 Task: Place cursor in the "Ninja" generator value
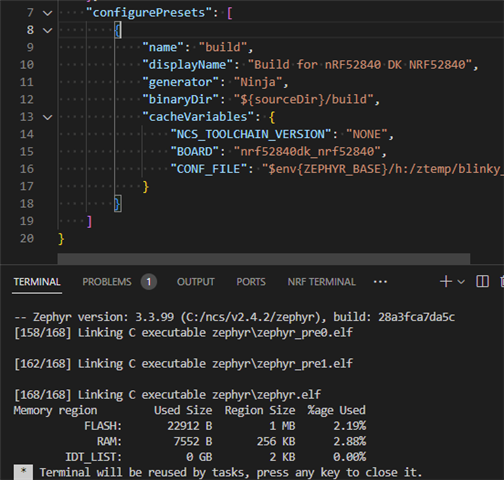pyautogui.click(x=258, y=82)
